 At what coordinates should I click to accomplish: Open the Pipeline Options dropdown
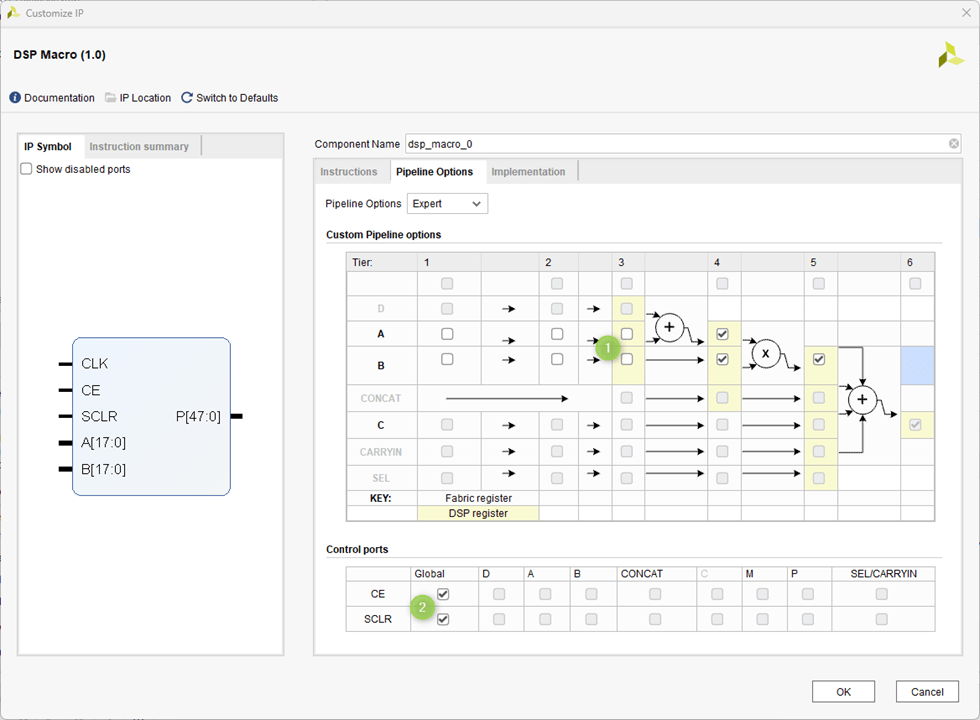pos(447,204)
